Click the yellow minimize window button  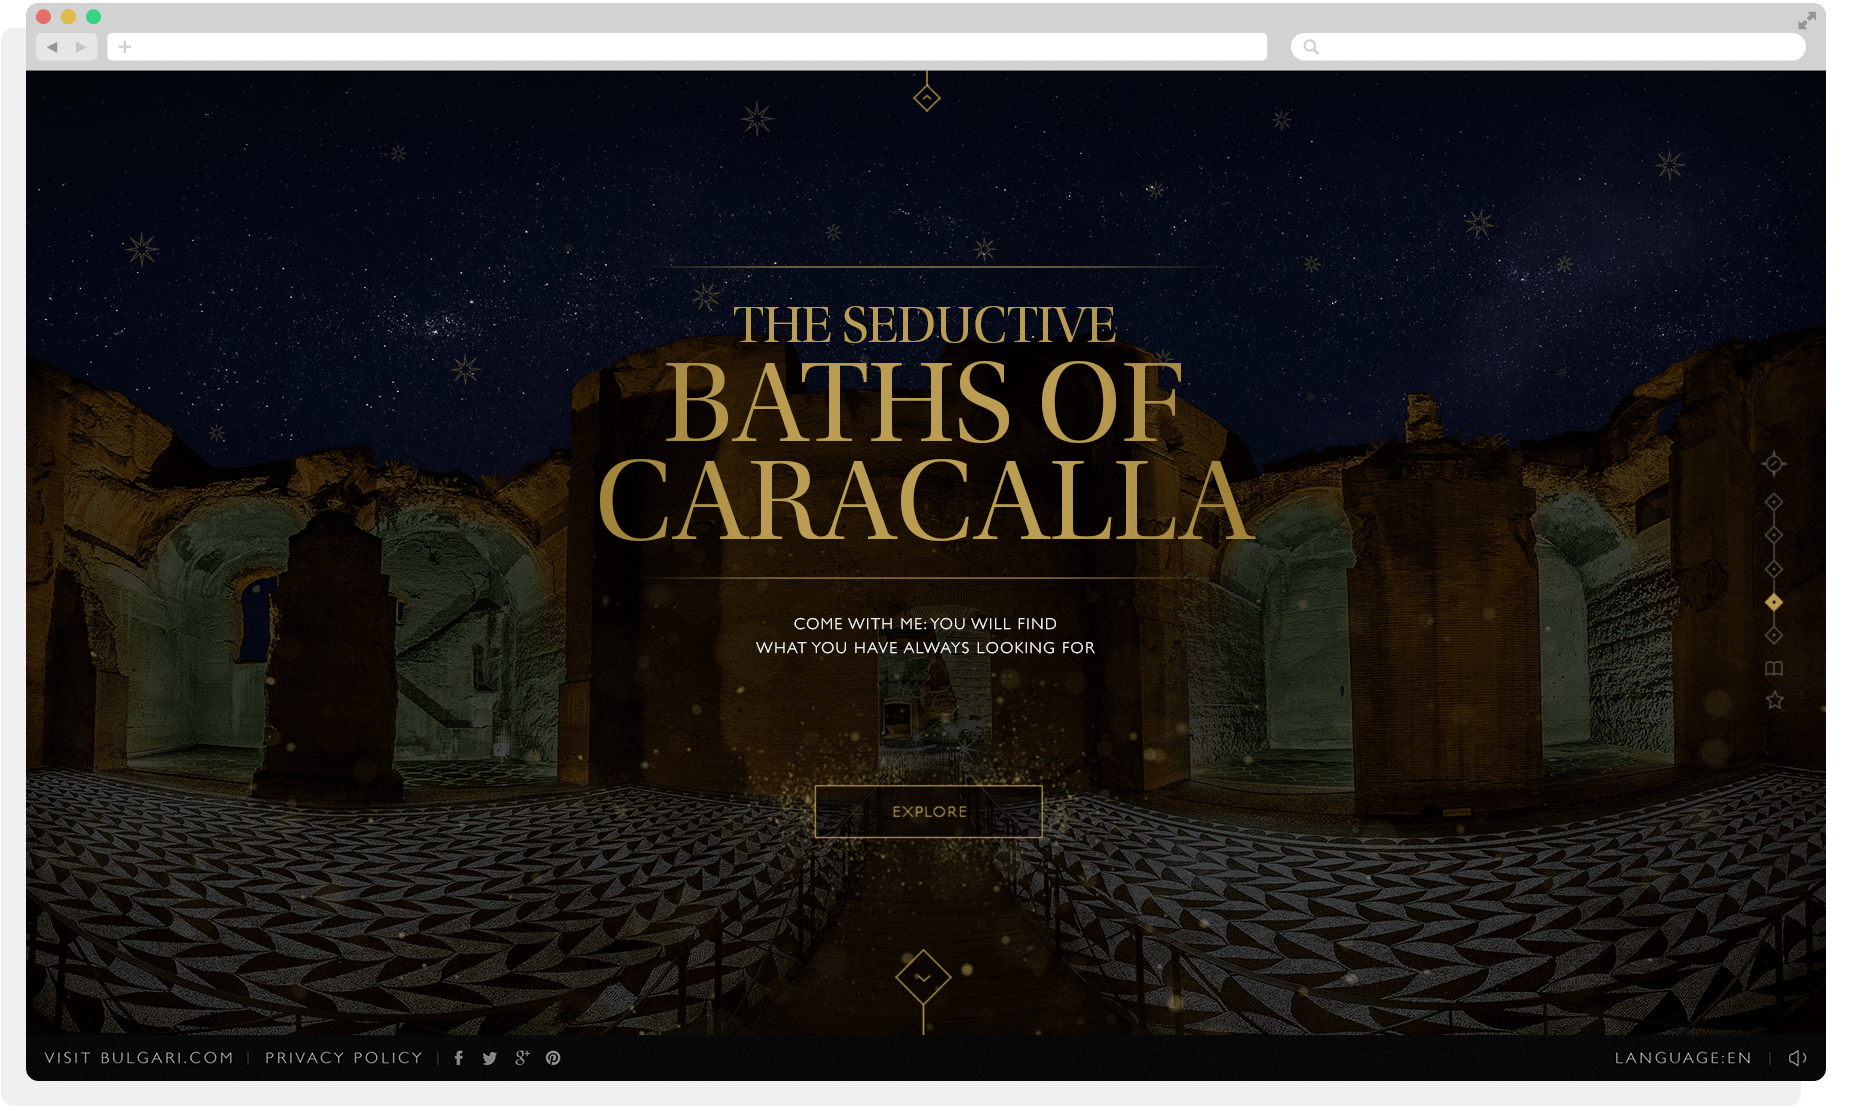pos(68,16)
